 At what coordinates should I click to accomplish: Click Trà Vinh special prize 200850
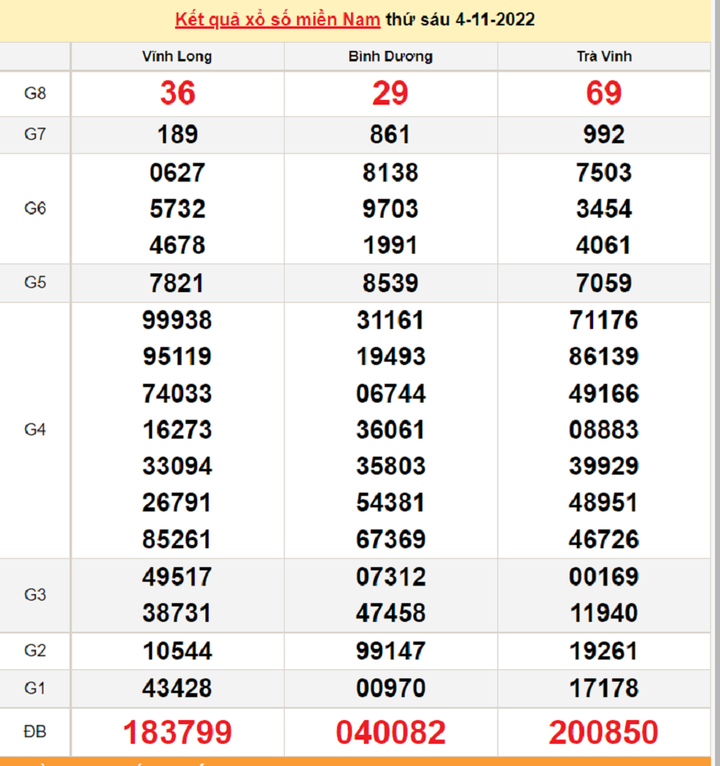(x=604, y=732)
